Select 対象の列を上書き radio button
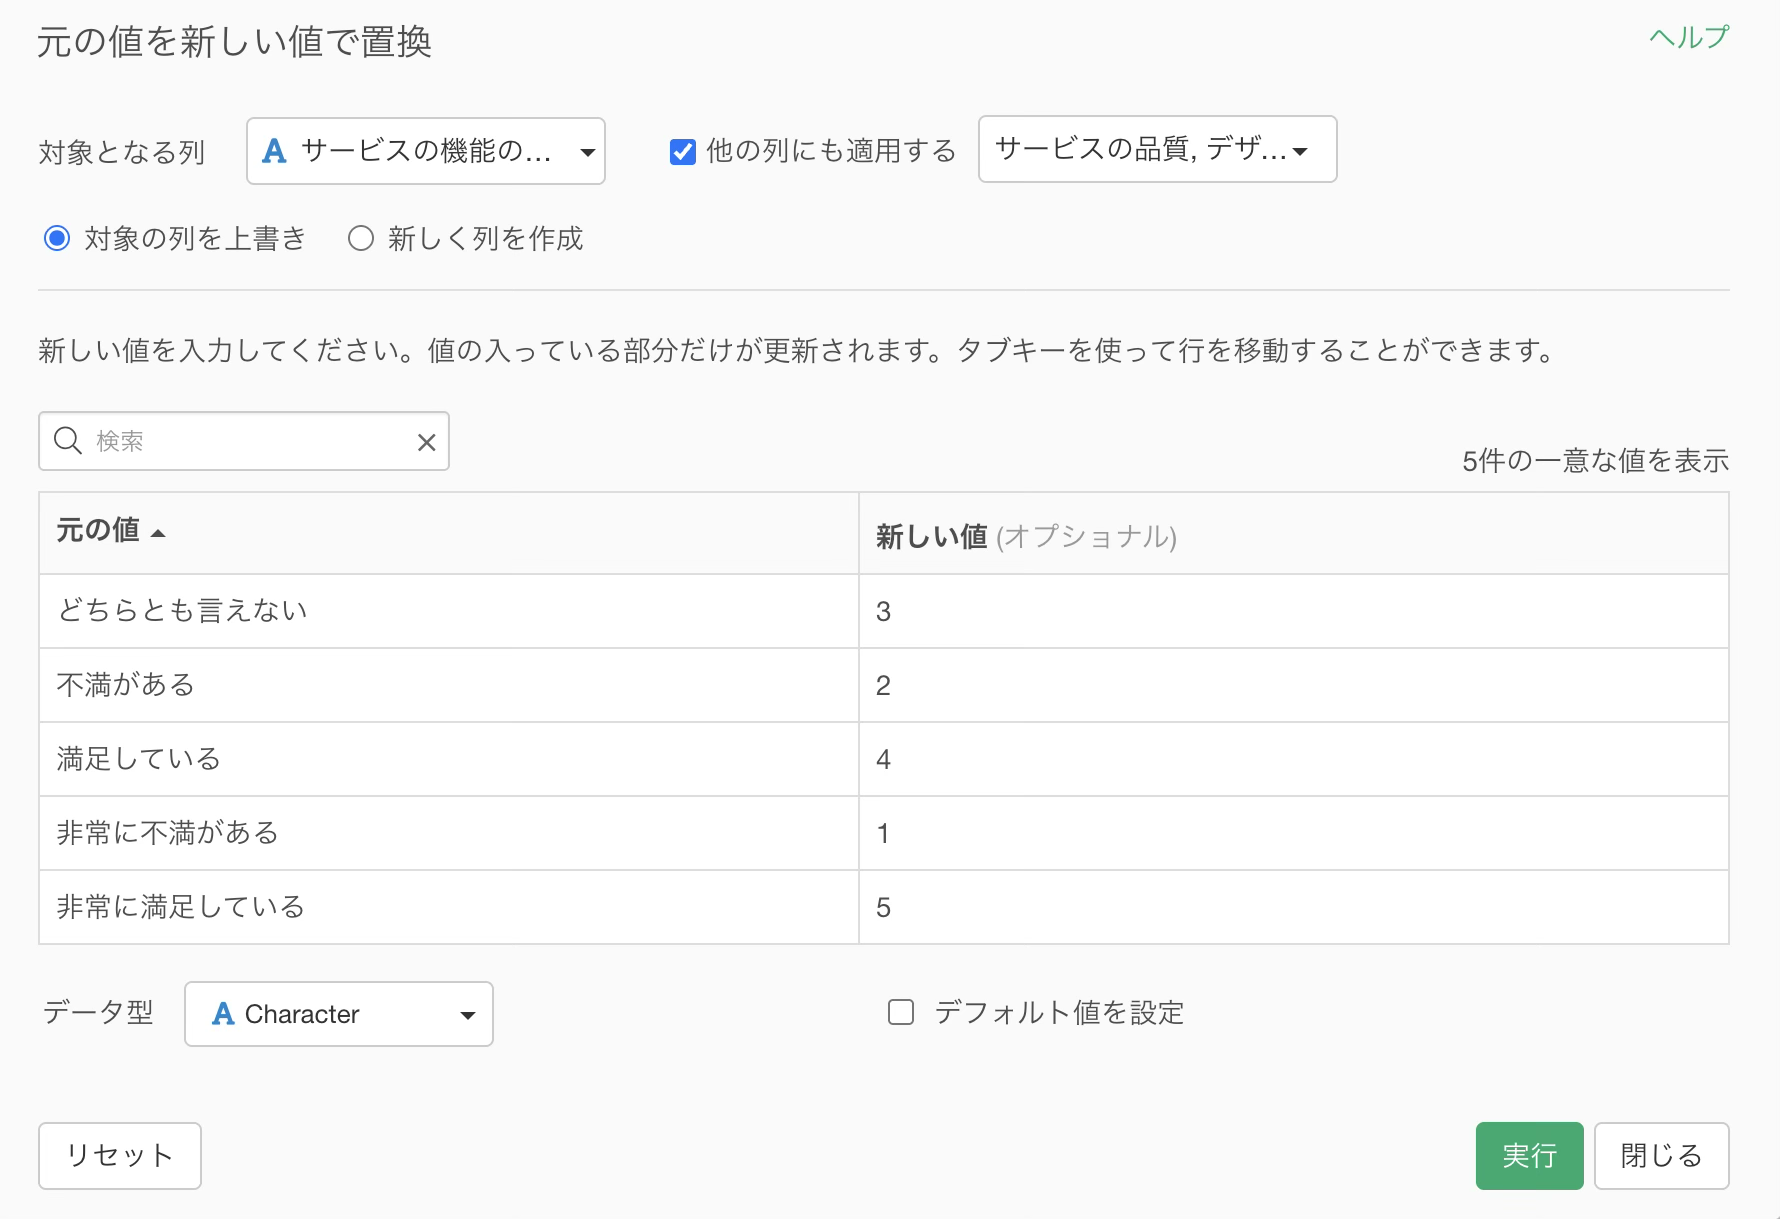The width and height of the screenshot is (1780, 1219). 57,238
